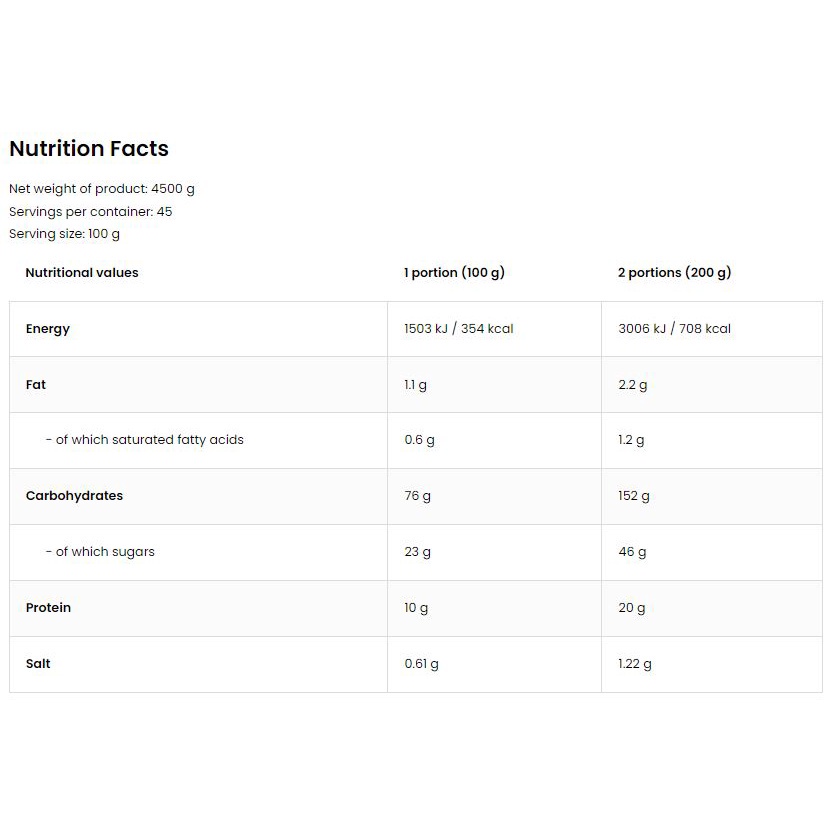Click the 3006 kJ / 708 kcal value
The height and width of the screenshot is (834, 834).
[674, 329]
